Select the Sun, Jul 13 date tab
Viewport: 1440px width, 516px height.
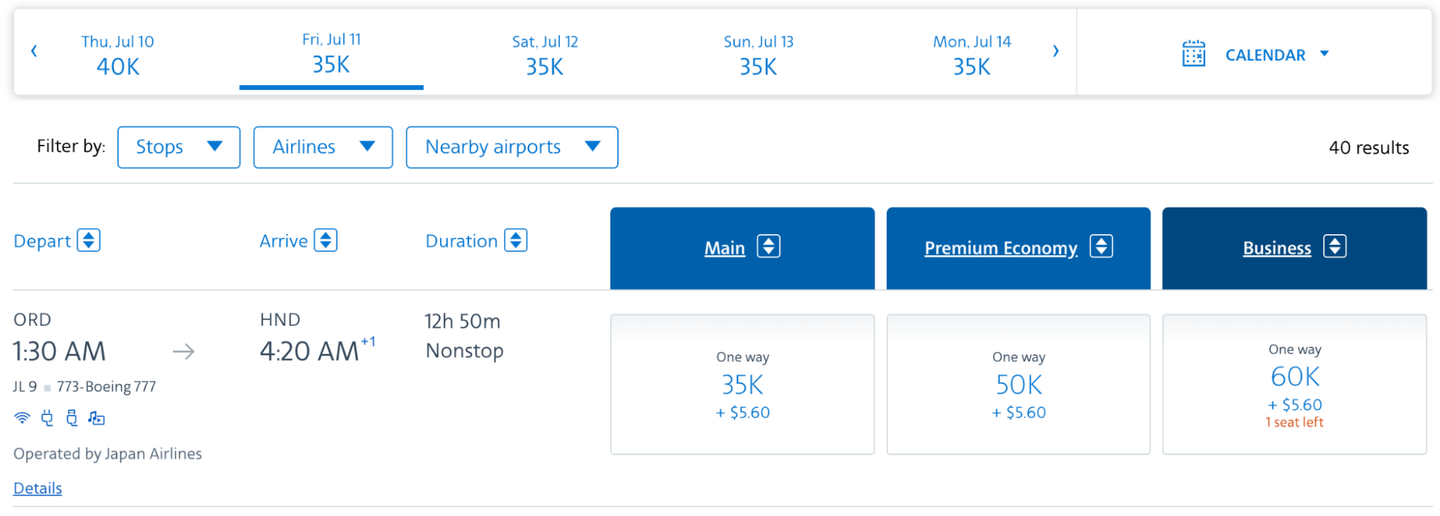(x=758, y=55)
